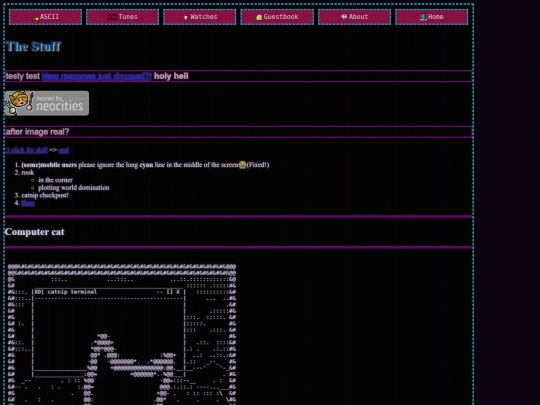Visit the Guestbook page

point(277,17)
